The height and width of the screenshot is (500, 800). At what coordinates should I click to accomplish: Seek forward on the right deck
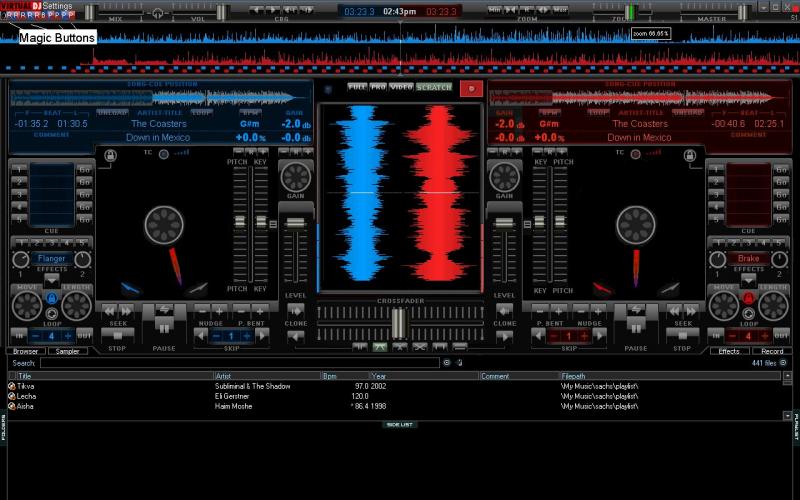pyautogui.click(x=691, y=310)
